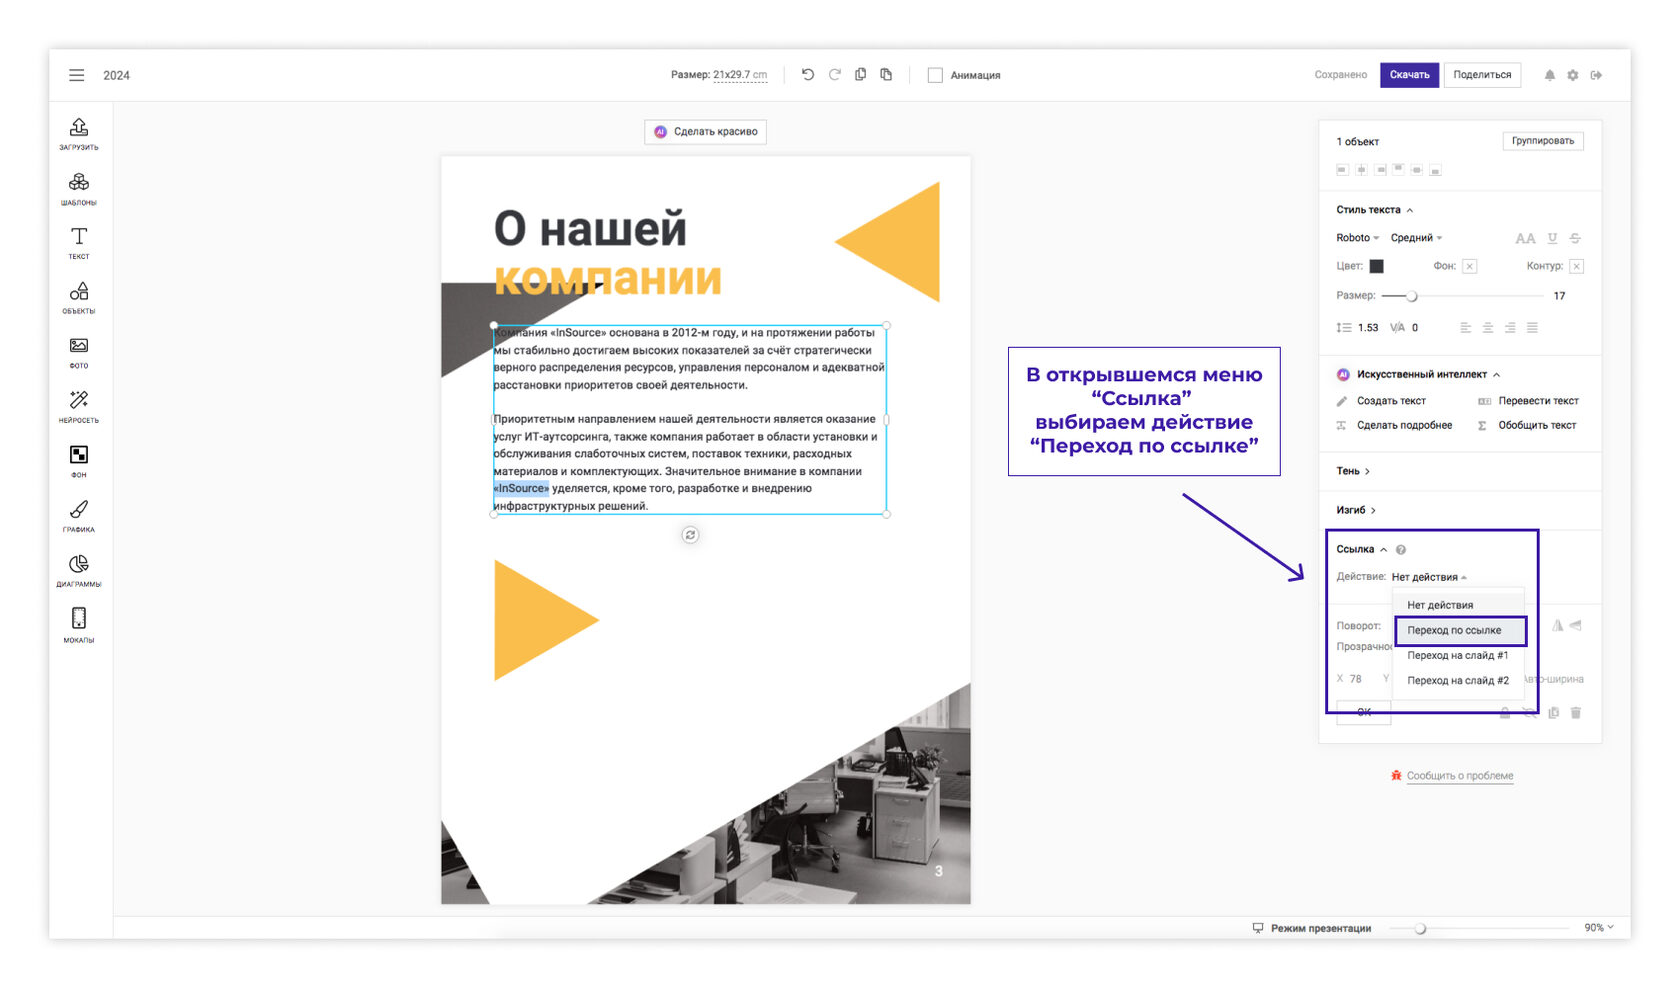This screenshot has width=1680, height=988.
Task: Enable the Анимация checkbox
Action: pyautogui.click(x=935, y=75)
